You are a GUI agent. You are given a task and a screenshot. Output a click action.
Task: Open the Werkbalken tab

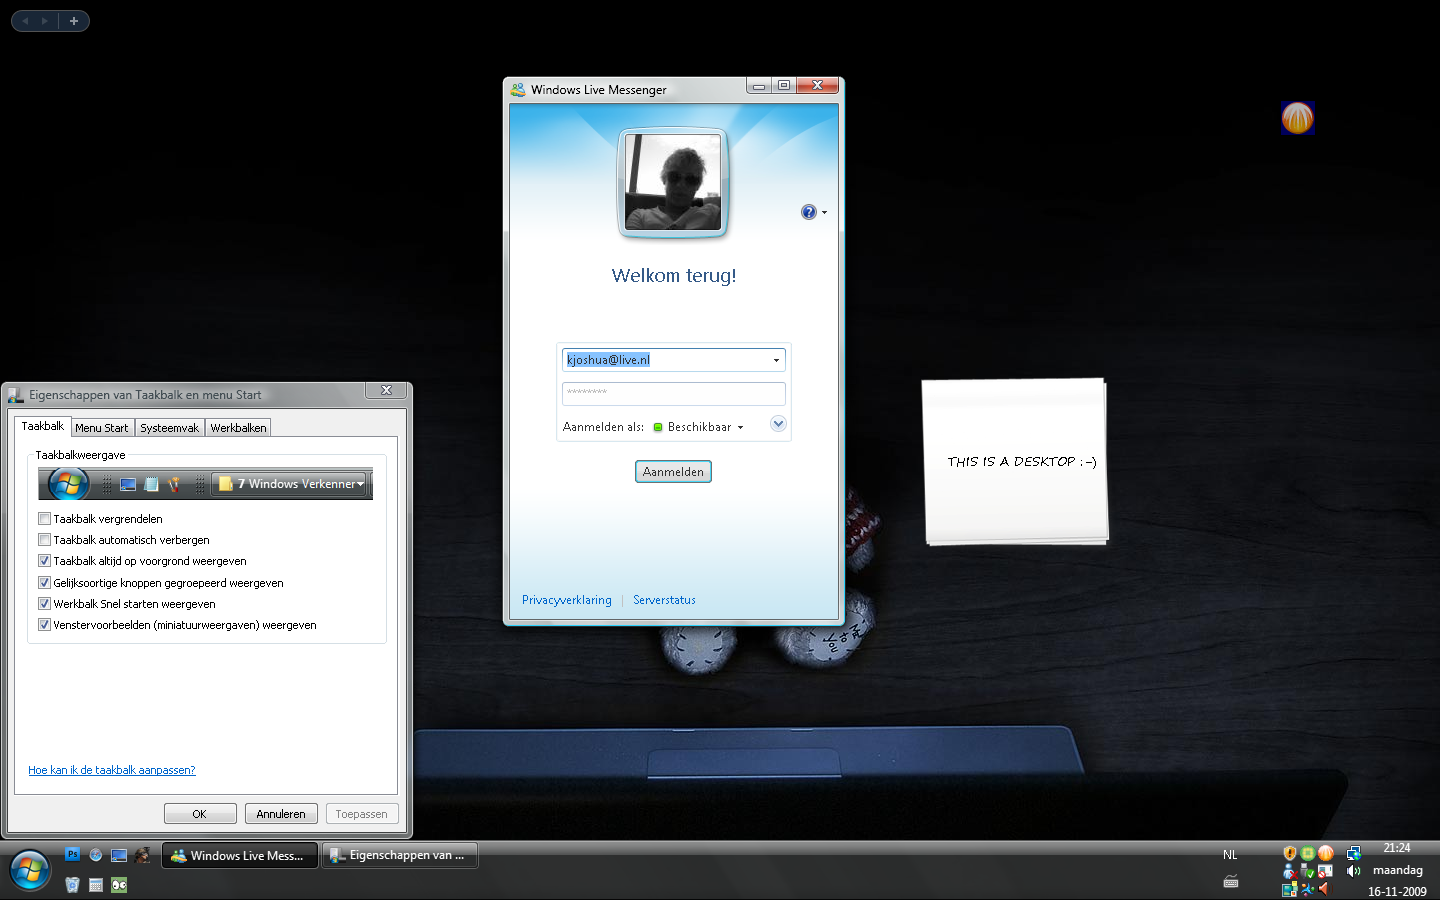(238, 428)
